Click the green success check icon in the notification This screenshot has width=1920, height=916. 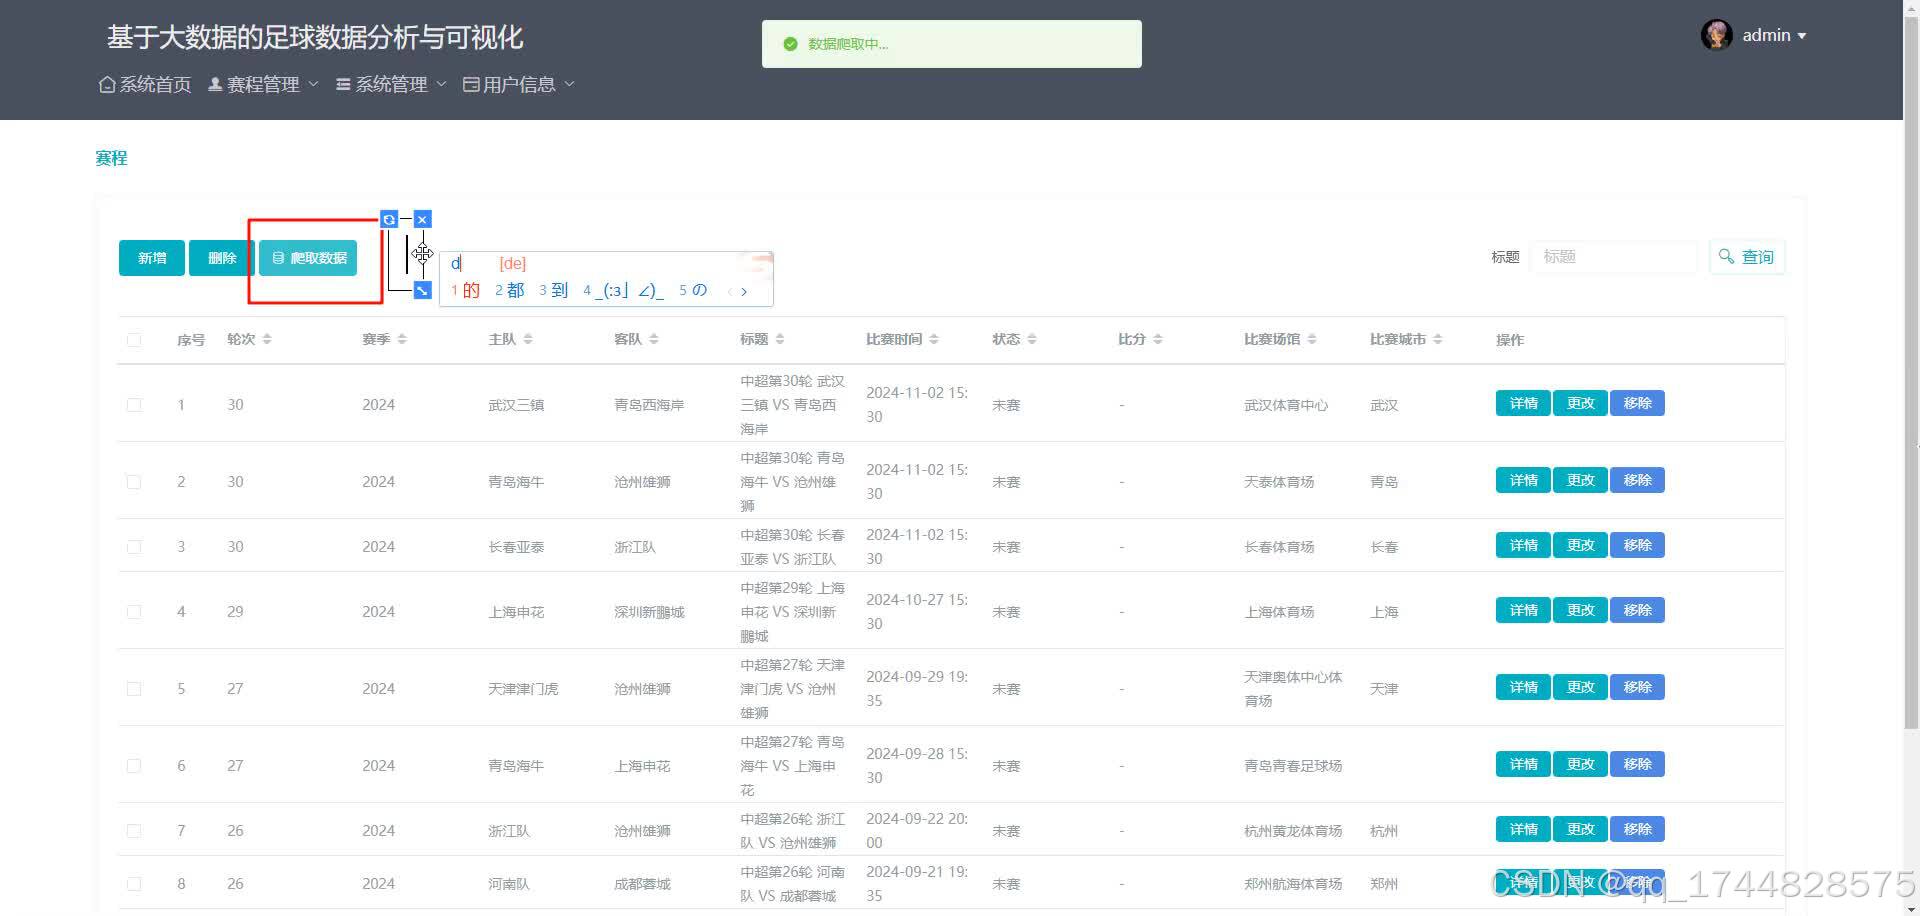pyautogui.click(x=790, y=44)
